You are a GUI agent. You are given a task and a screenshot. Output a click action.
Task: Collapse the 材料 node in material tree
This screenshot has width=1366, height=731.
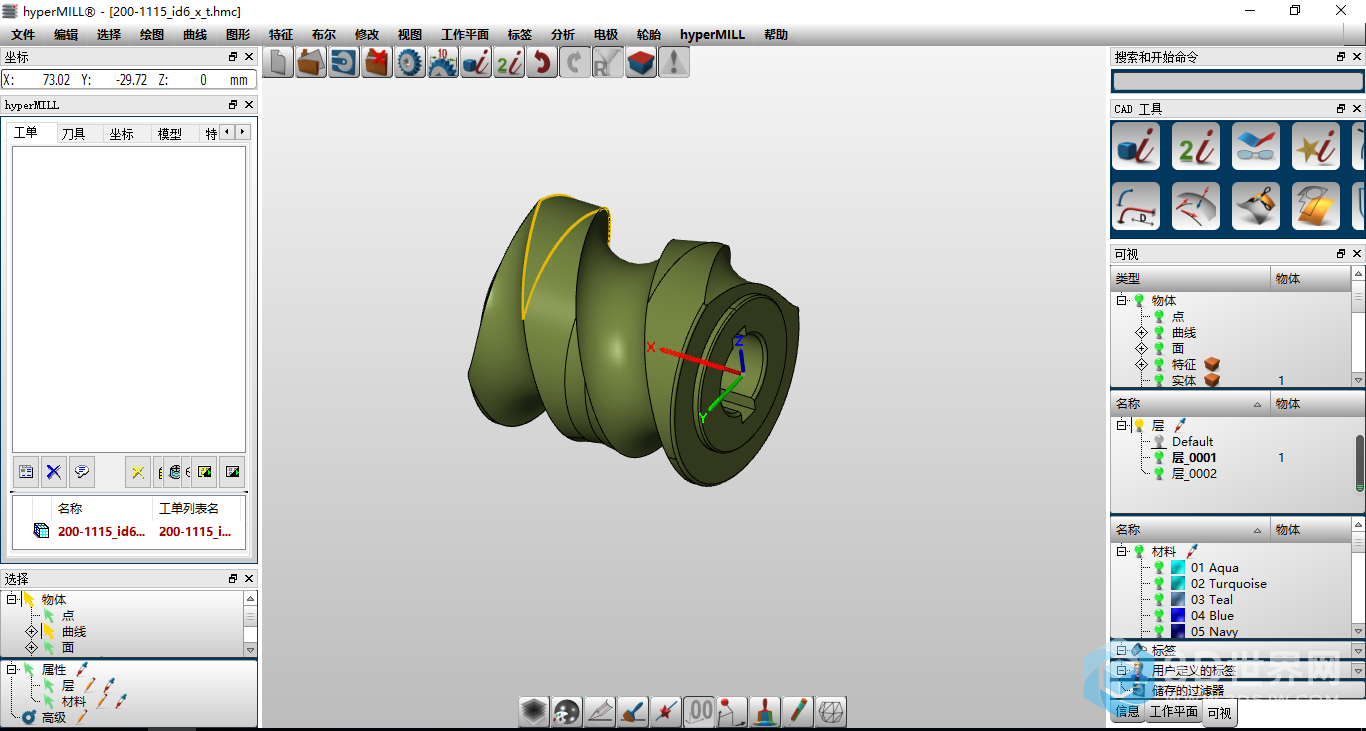pyautogui.click(x=1122, y=551)
